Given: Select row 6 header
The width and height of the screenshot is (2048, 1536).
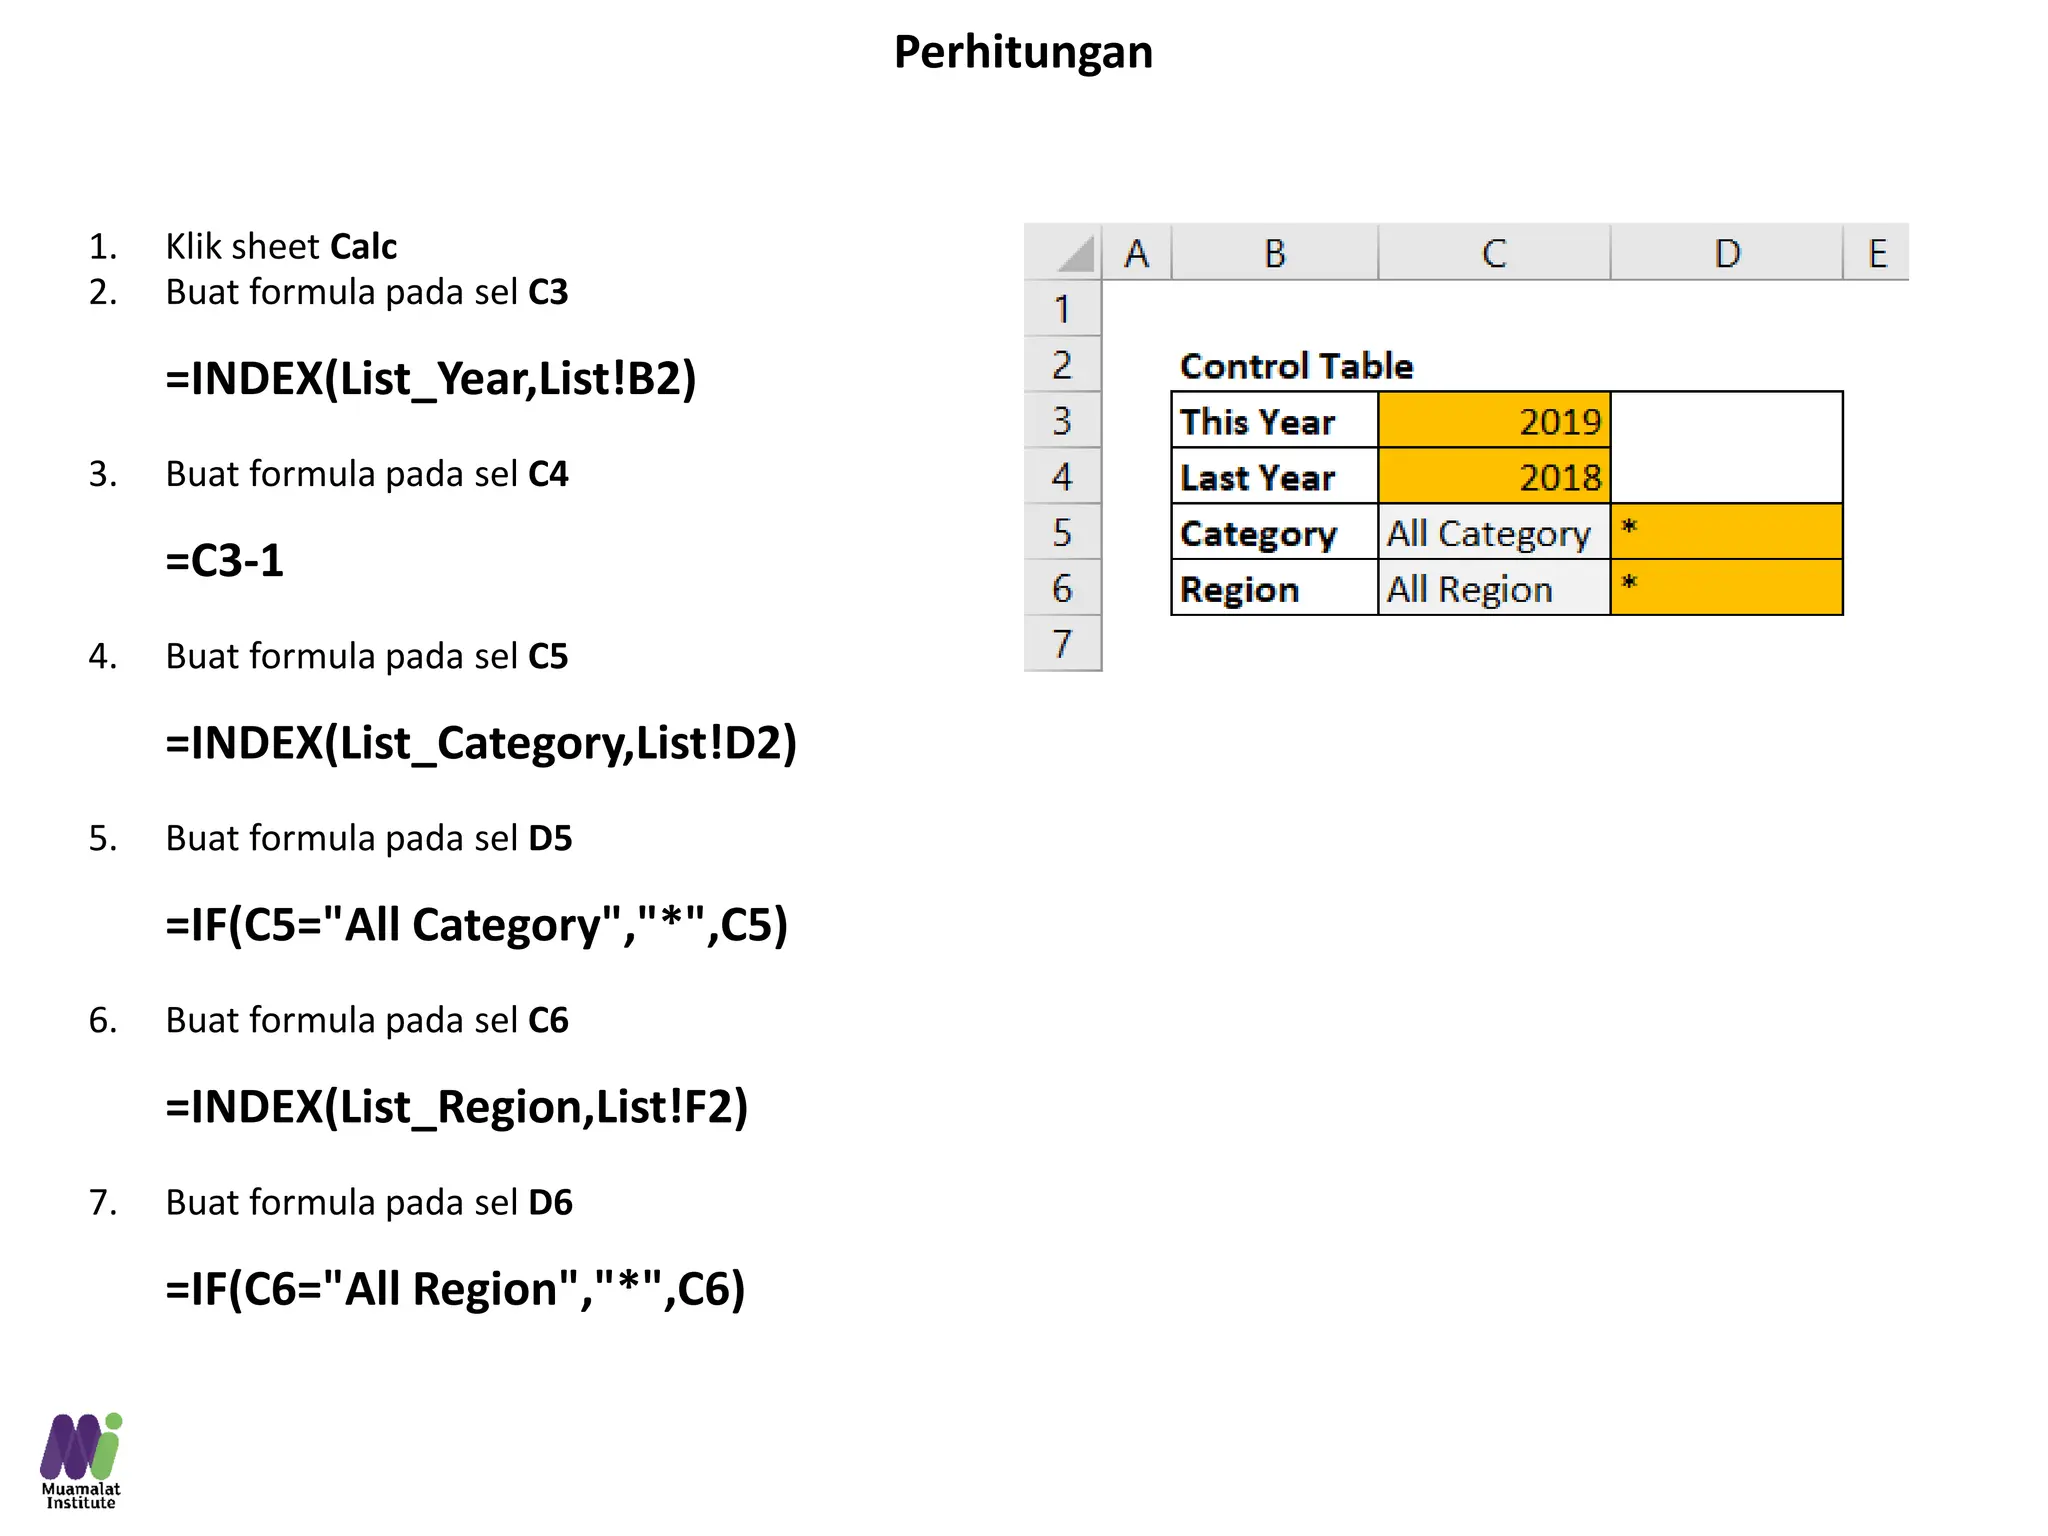Looking at the screenshot, I should pos(1063,589).
